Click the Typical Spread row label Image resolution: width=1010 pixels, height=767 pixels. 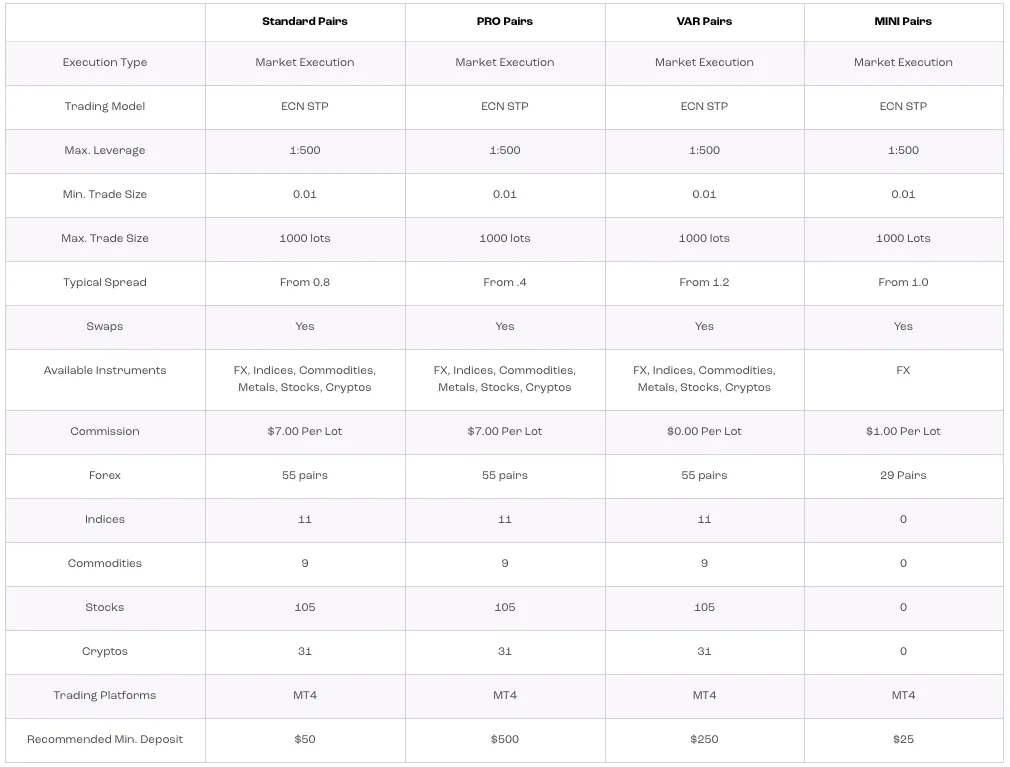105,282
